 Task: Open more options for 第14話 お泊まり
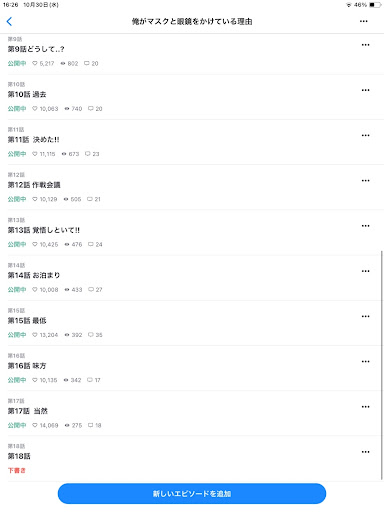point(365,271)
